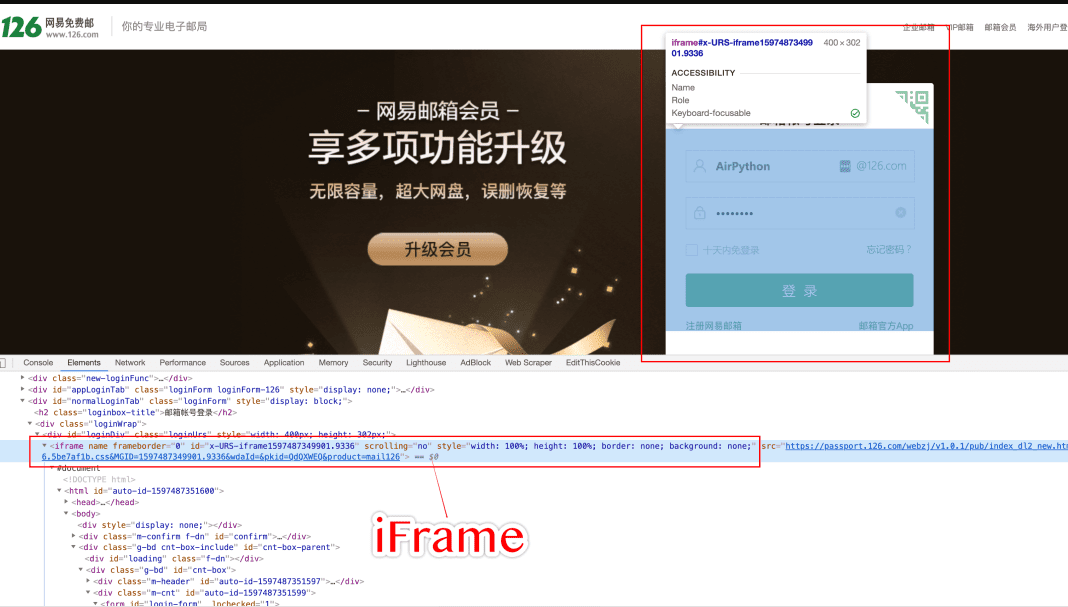Open the 忘记密码 forgot password link

coord(888,250)
